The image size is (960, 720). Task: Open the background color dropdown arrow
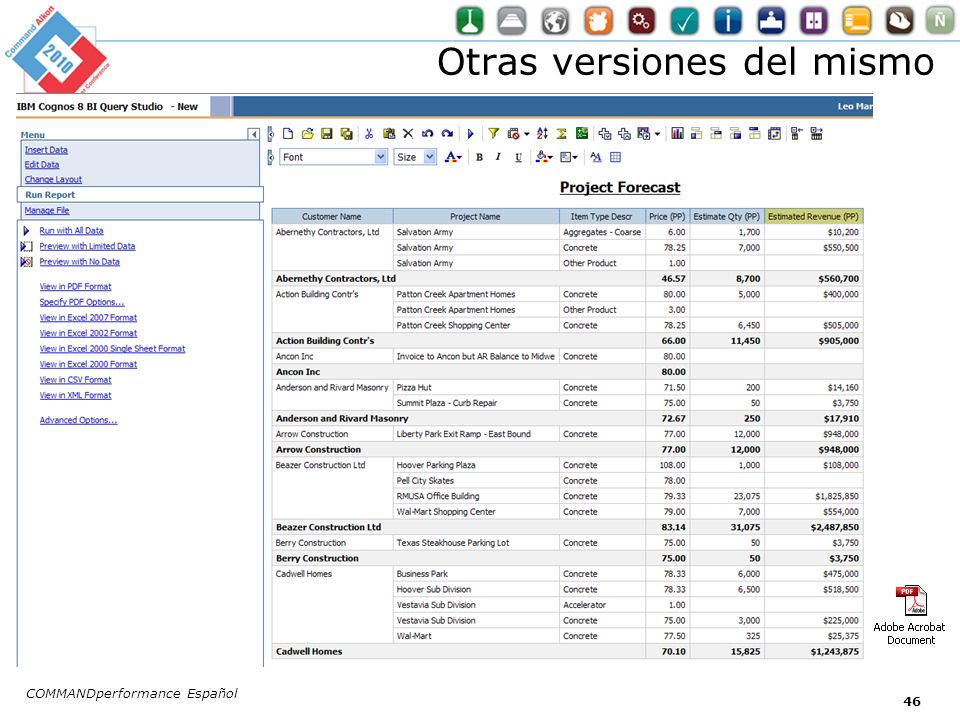click(550, 158)
